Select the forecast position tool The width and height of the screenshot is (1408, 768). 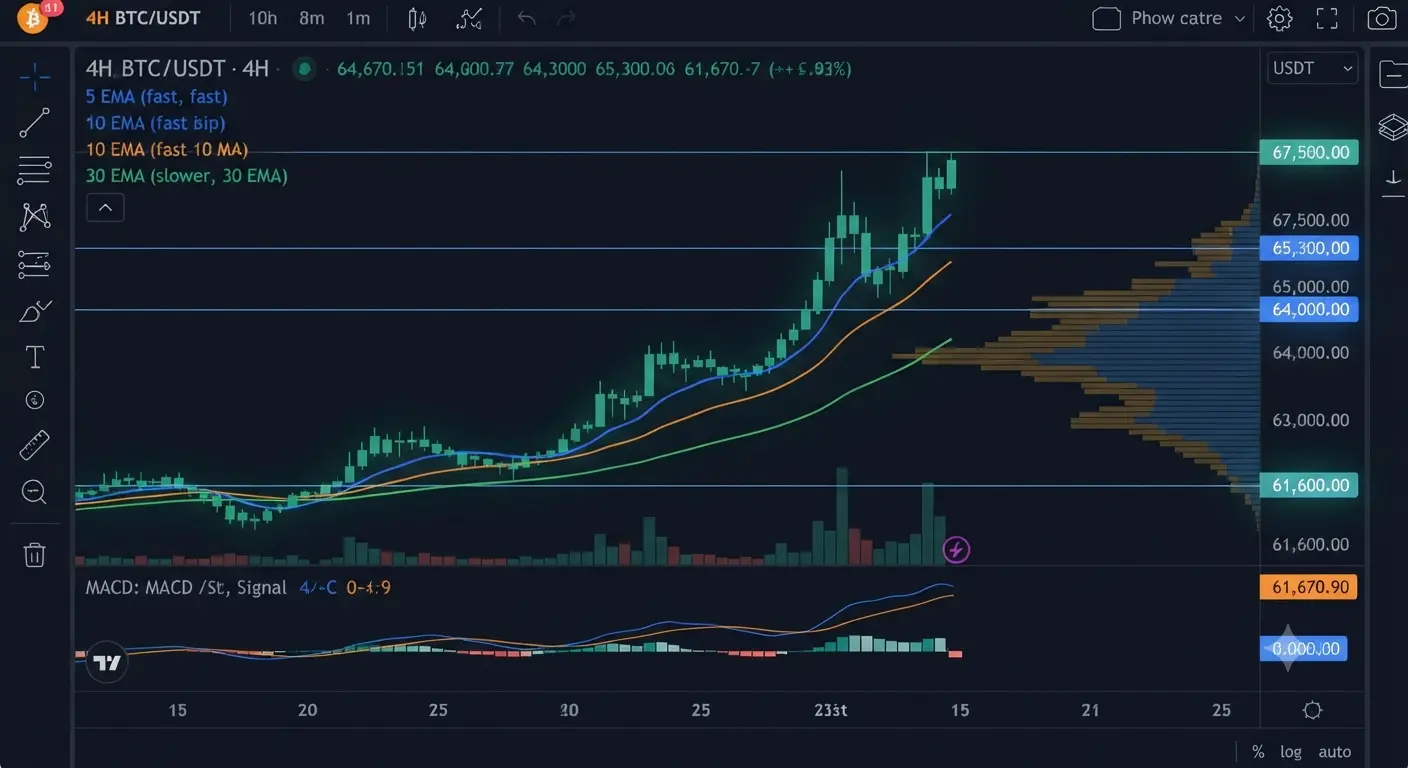click(35, 265)
